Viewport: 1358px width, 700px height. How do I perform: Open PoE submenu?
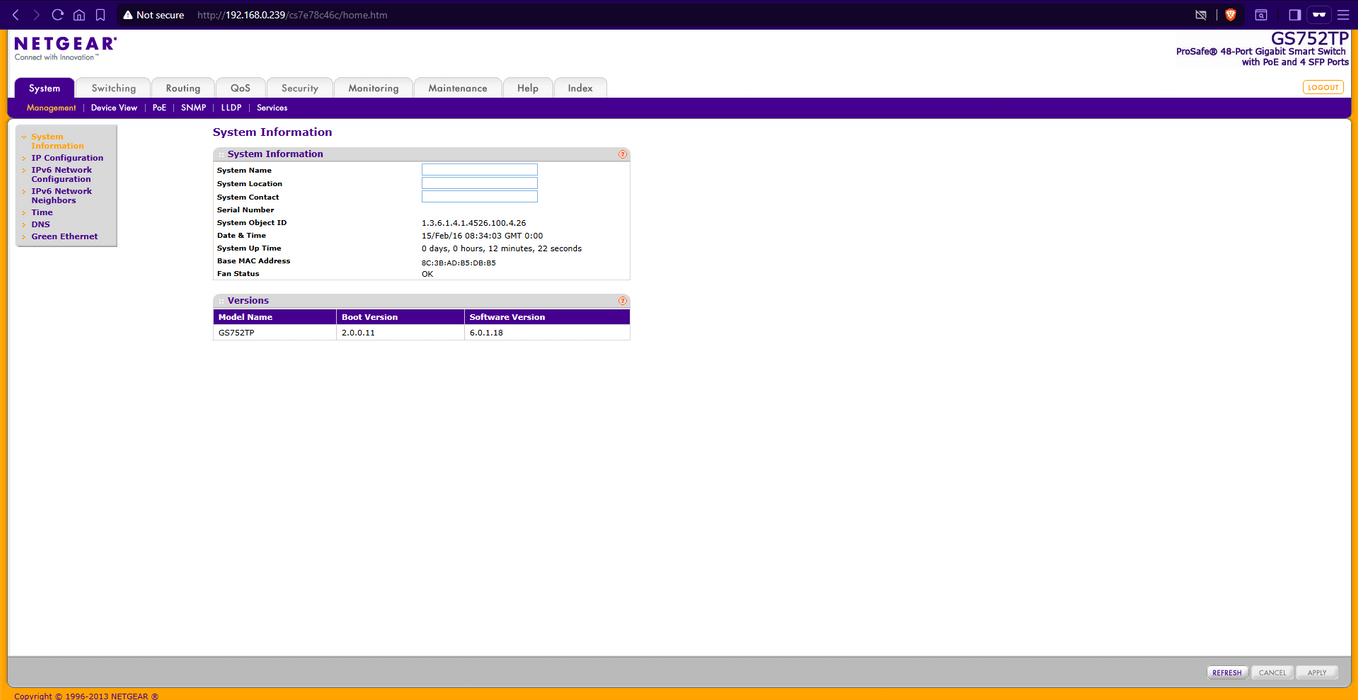point(159,108)
